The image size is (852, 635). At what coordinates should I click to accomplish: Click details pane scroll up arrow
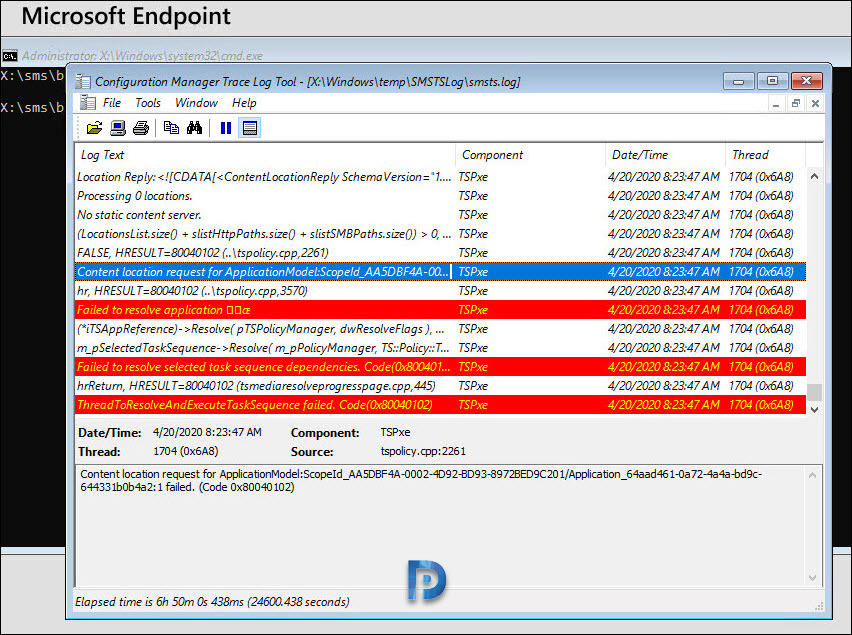812,475
